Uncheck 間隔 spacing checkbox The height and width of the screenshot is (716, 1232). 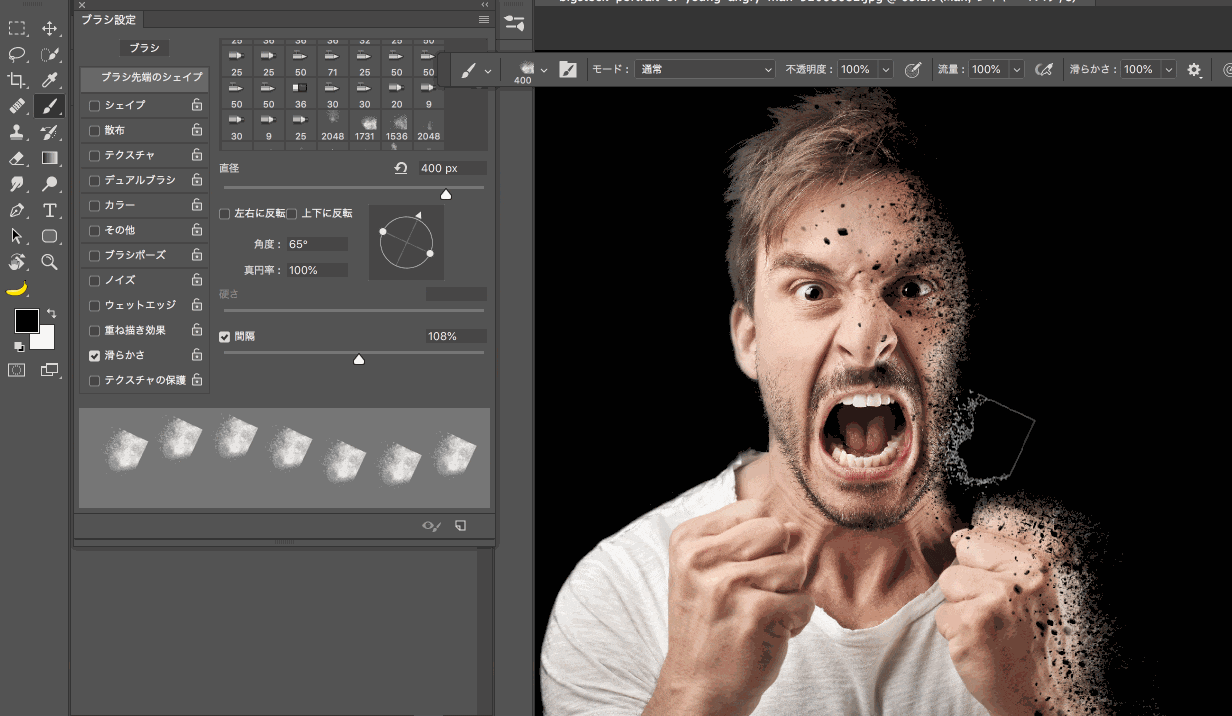[x=224, y=337]
